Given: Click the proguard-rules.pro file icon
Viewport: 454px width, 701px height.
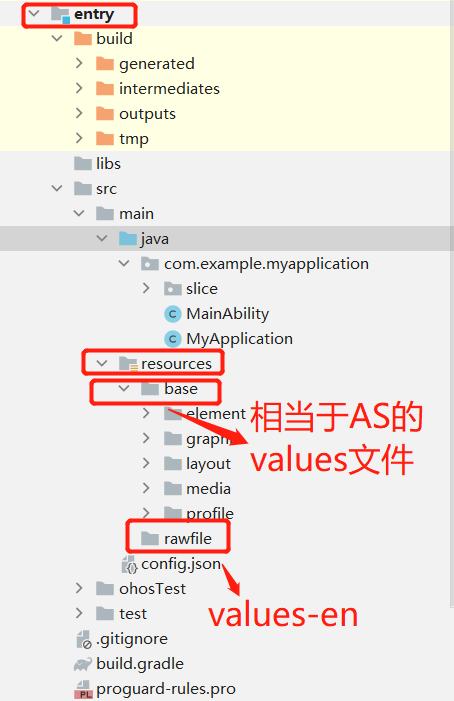Looking at the screenshot, I should tap(84, 689).
